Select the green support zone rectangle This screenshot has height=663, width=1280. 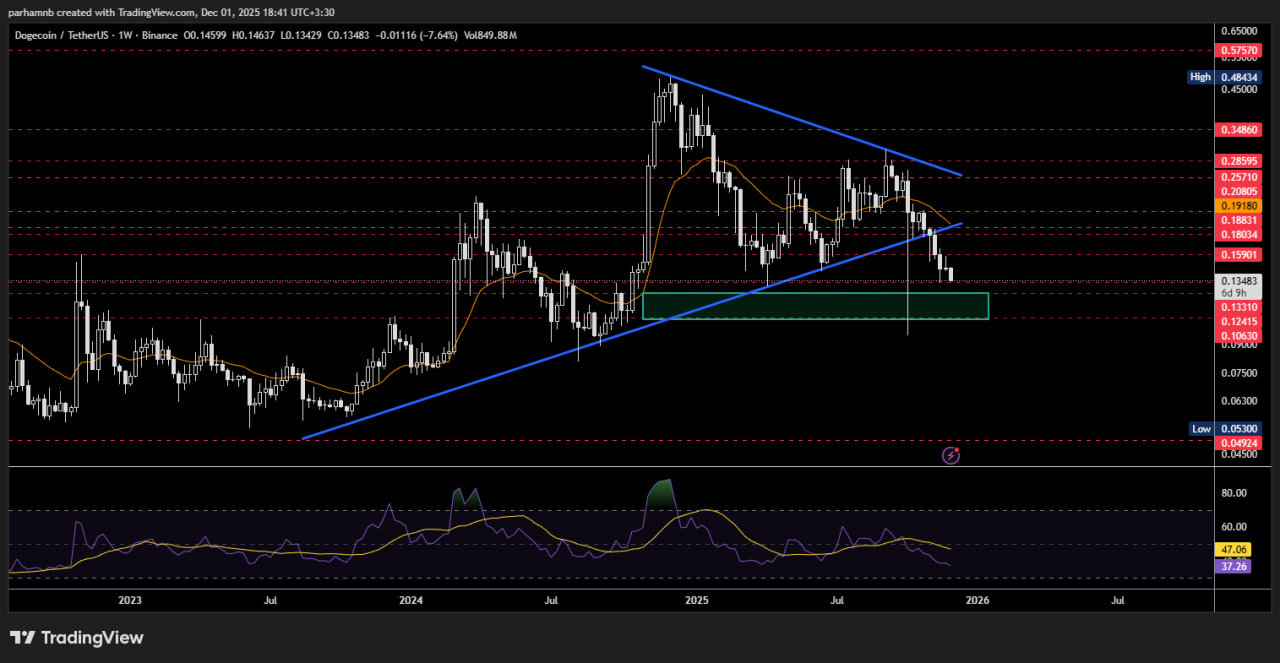coord(815,306)
